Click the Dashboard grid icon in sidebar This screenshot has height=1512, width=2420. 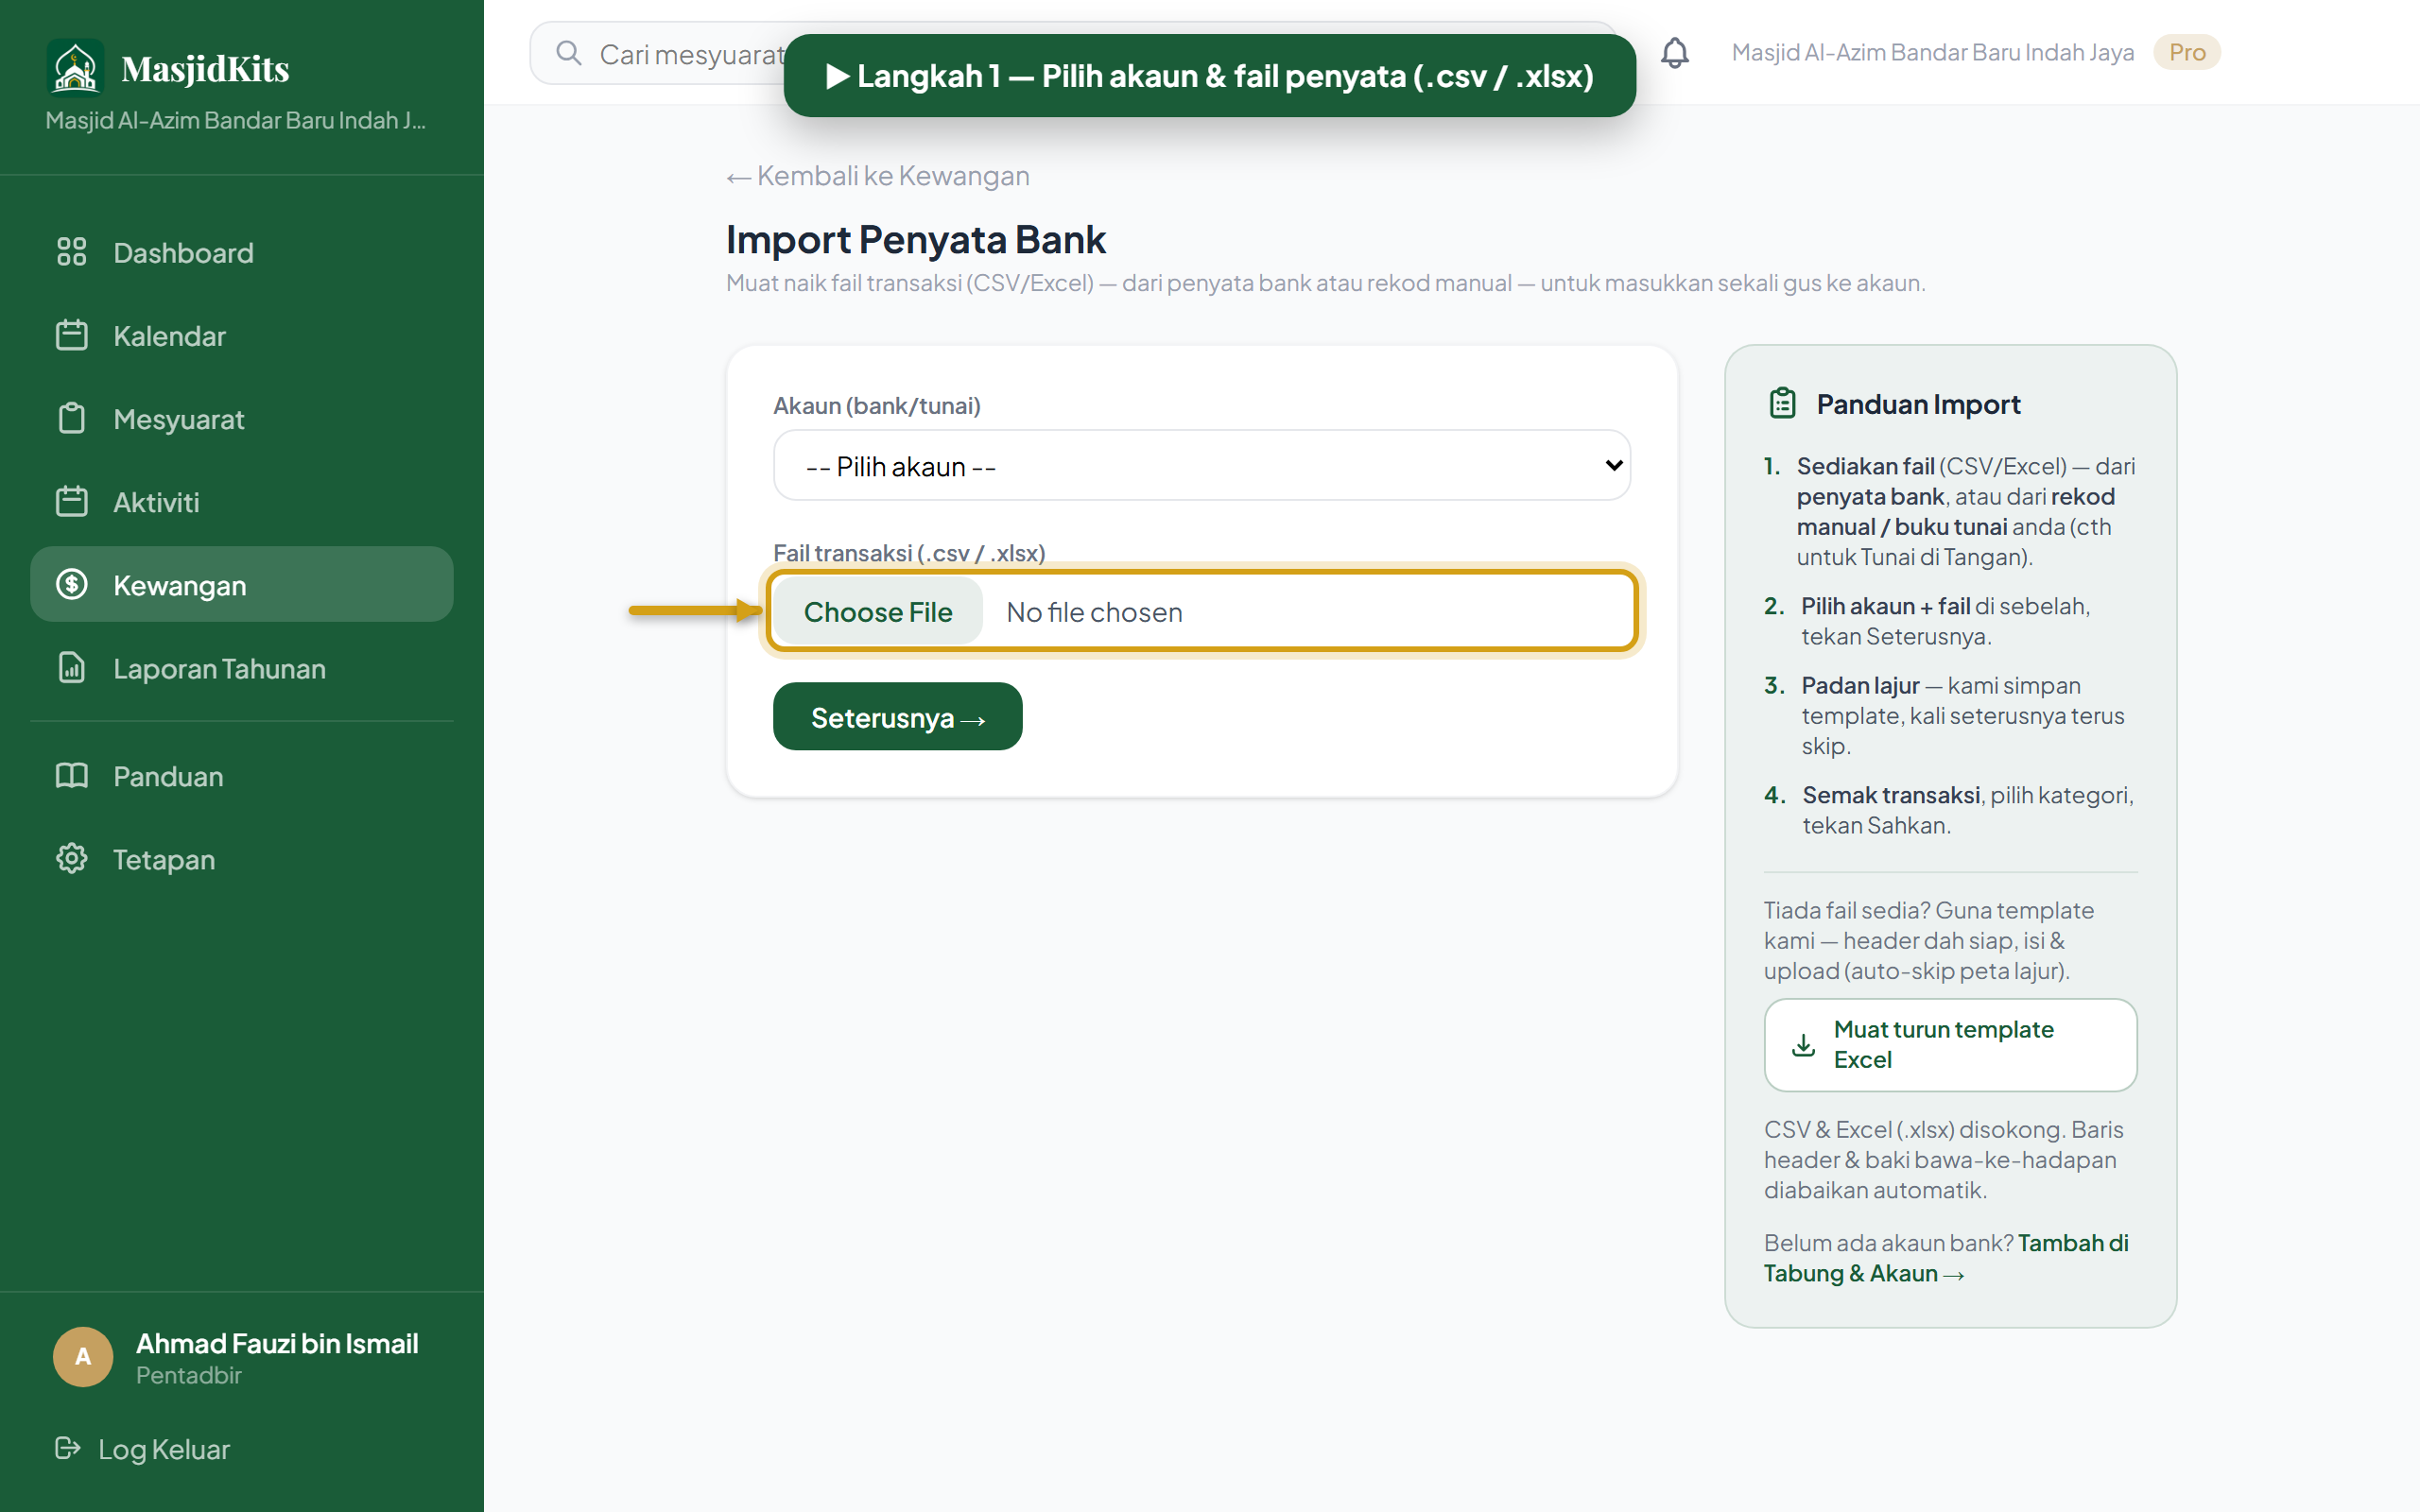[x=71, y=252]
